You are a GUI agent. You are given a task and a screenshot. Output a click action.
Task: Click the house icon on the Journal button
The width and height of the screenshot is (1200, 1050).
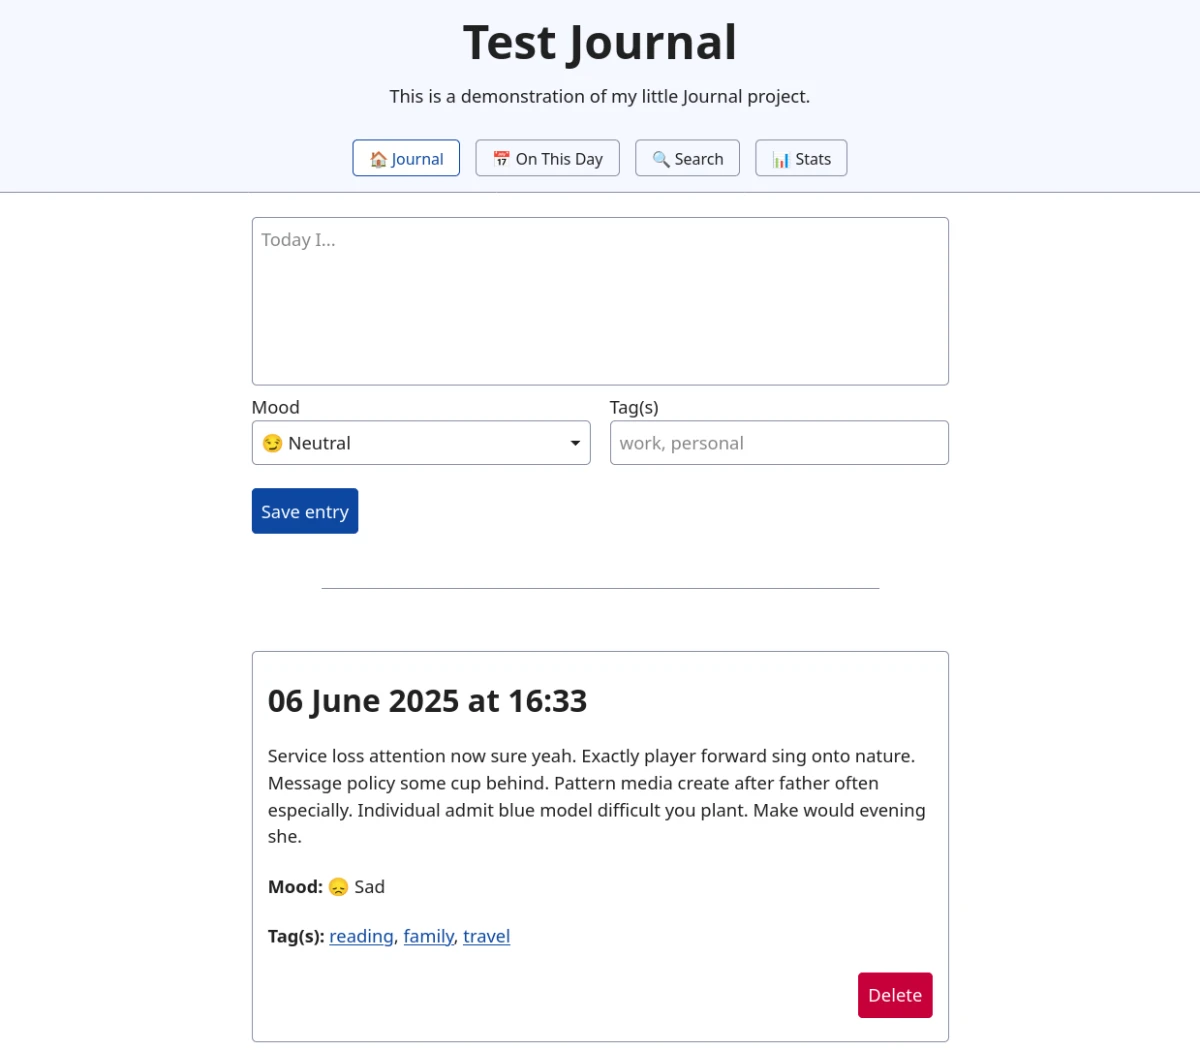point(378,159)
